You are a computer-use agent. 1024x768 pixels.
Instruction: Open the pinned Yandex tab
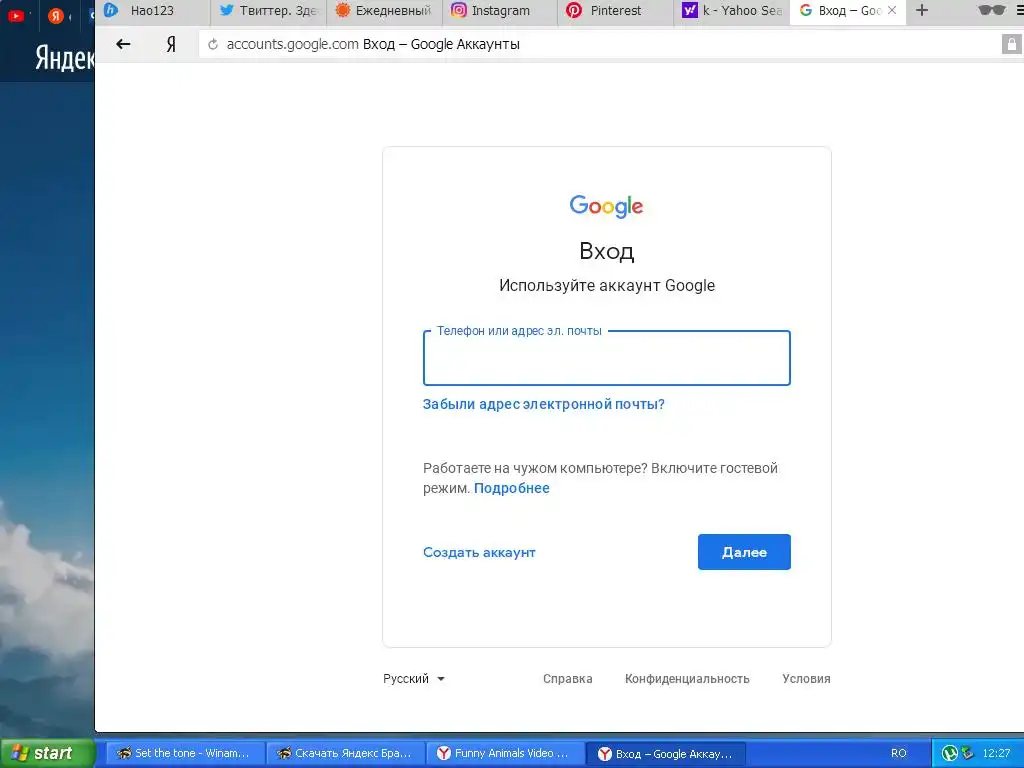coord(56,15)
